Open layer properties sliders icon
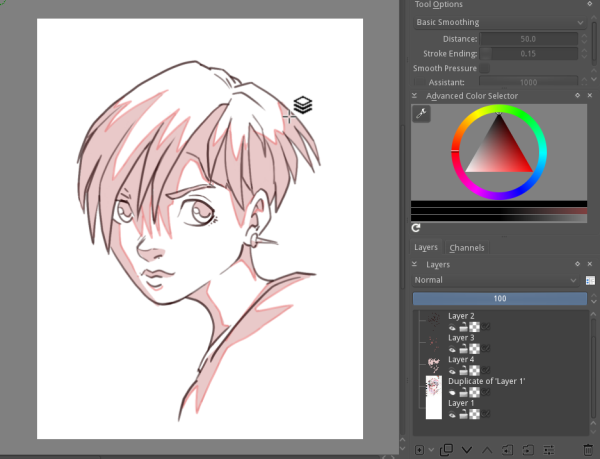This screenshot has width=600, height=459. pyautogui.click(x=549, y=449)
